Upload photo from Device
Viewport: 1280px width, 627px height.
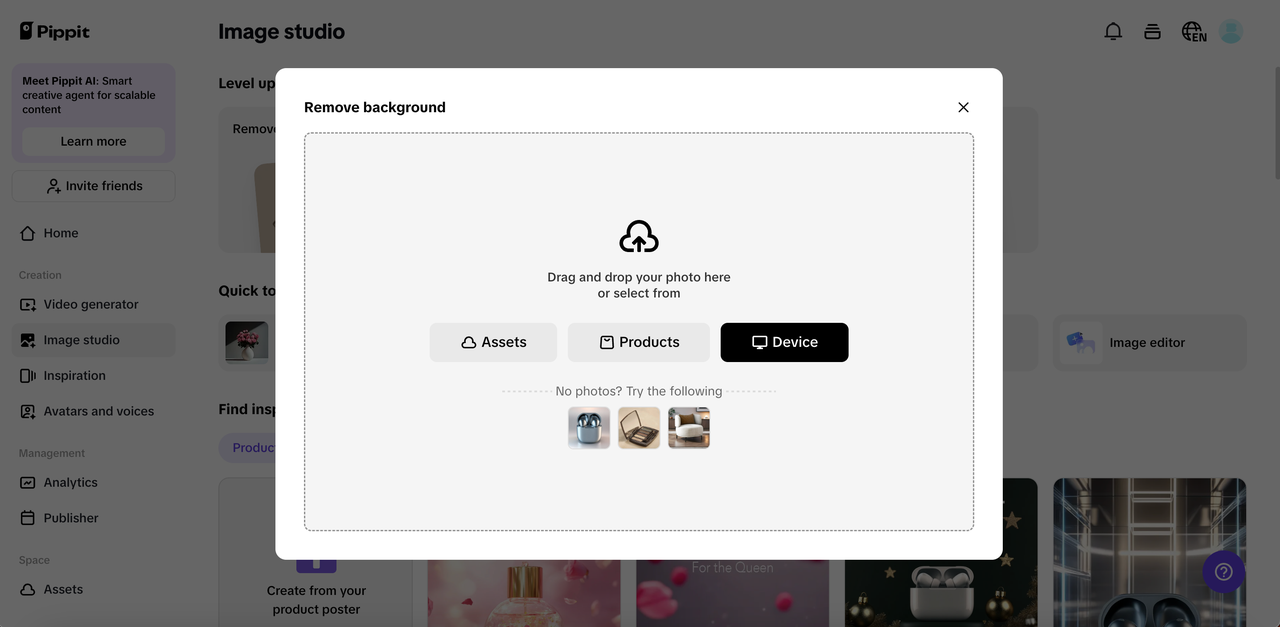784,342
